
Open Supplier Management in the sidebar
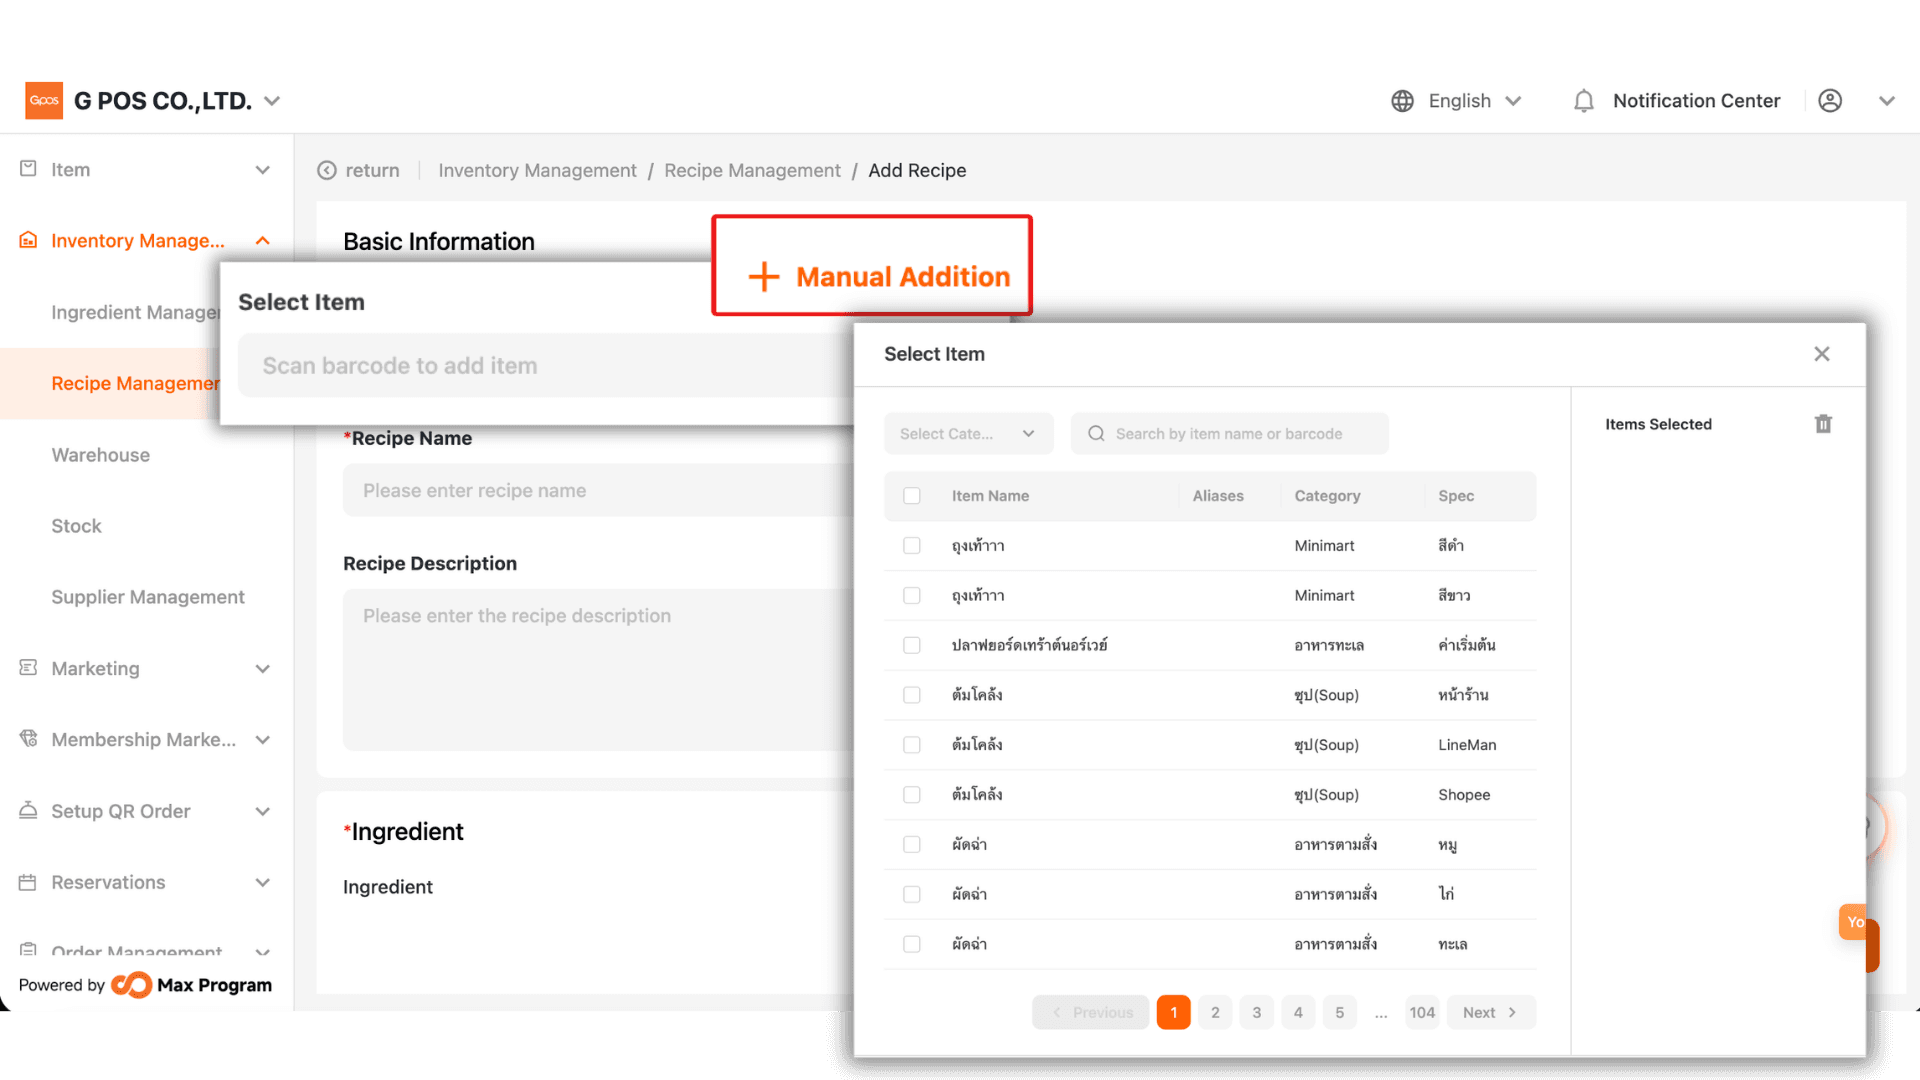tap(148, 597)
